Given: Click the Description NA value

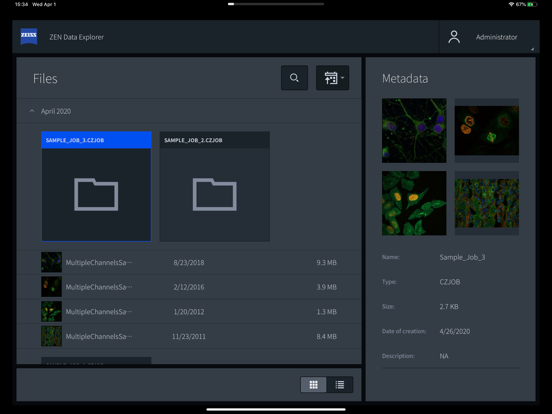Looking at the screenshot, I should [444, 356].
